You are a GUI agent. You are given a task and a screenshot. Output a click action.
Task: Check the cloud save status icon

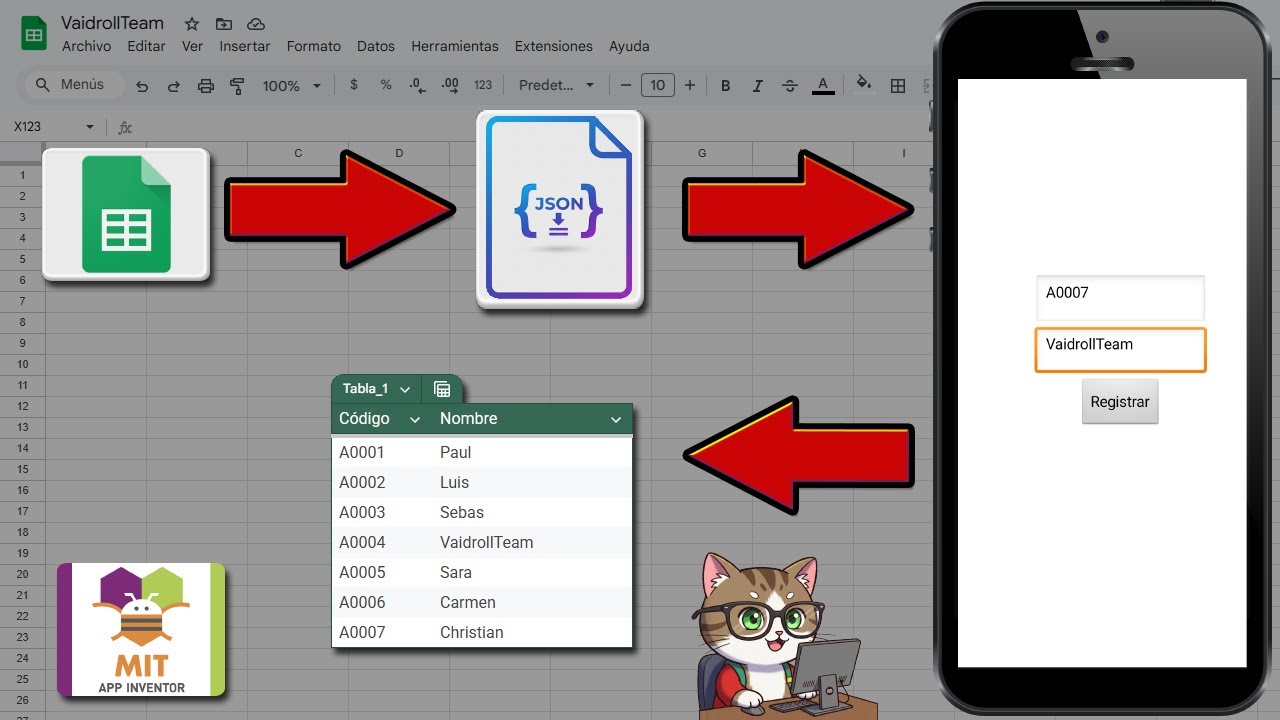coord(255,23)
